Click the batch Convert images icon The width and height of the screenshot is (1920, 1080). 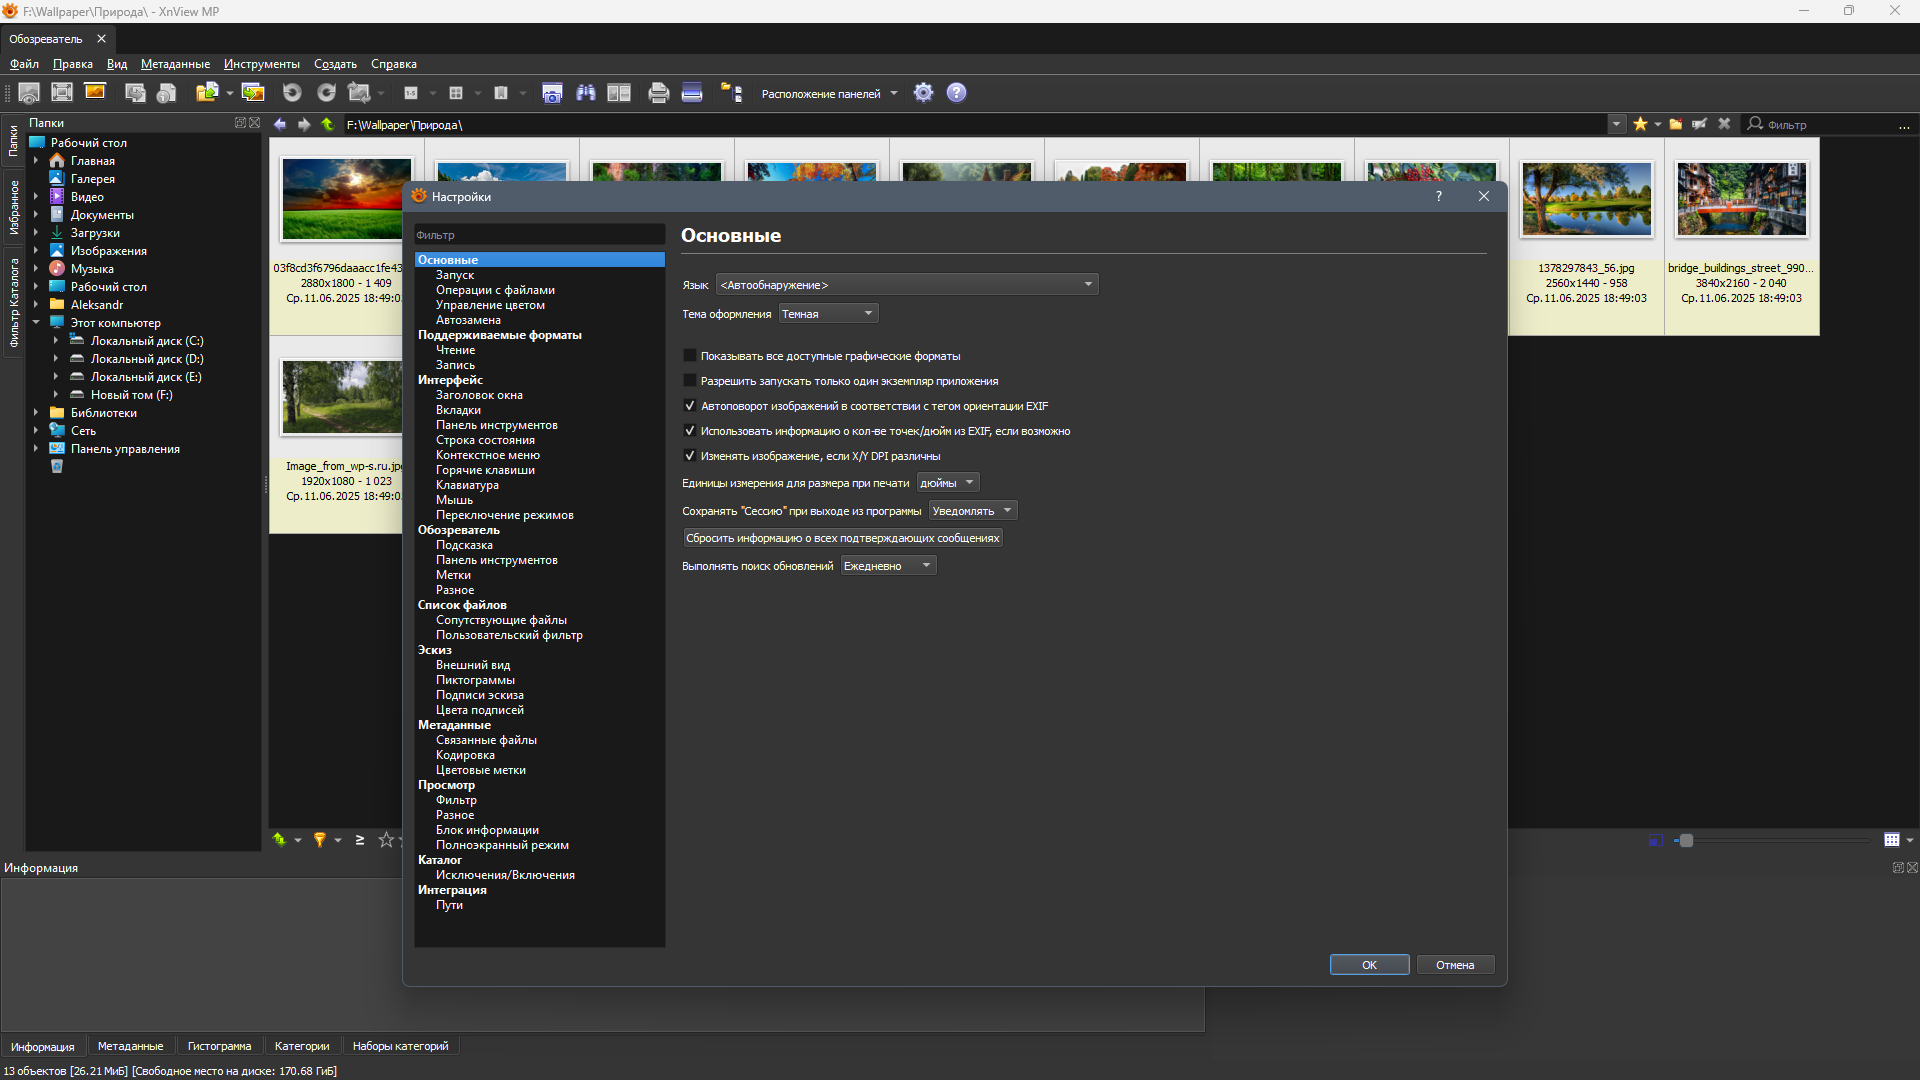(253, 93)
